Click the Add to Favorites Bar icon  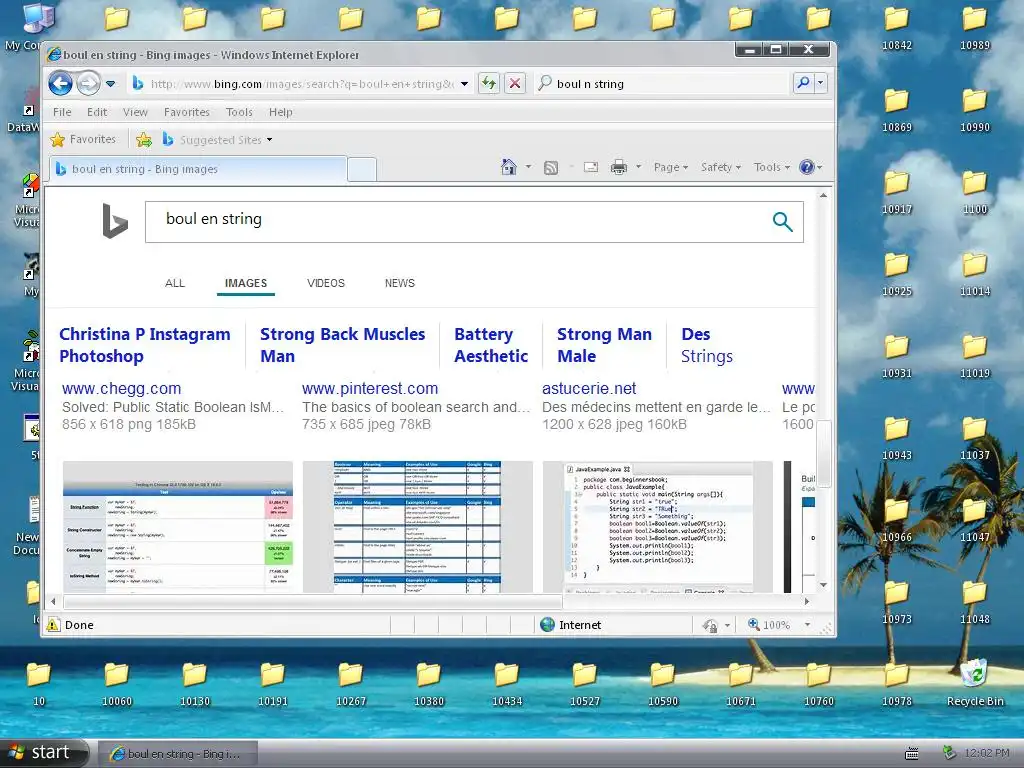click(144, 139)
